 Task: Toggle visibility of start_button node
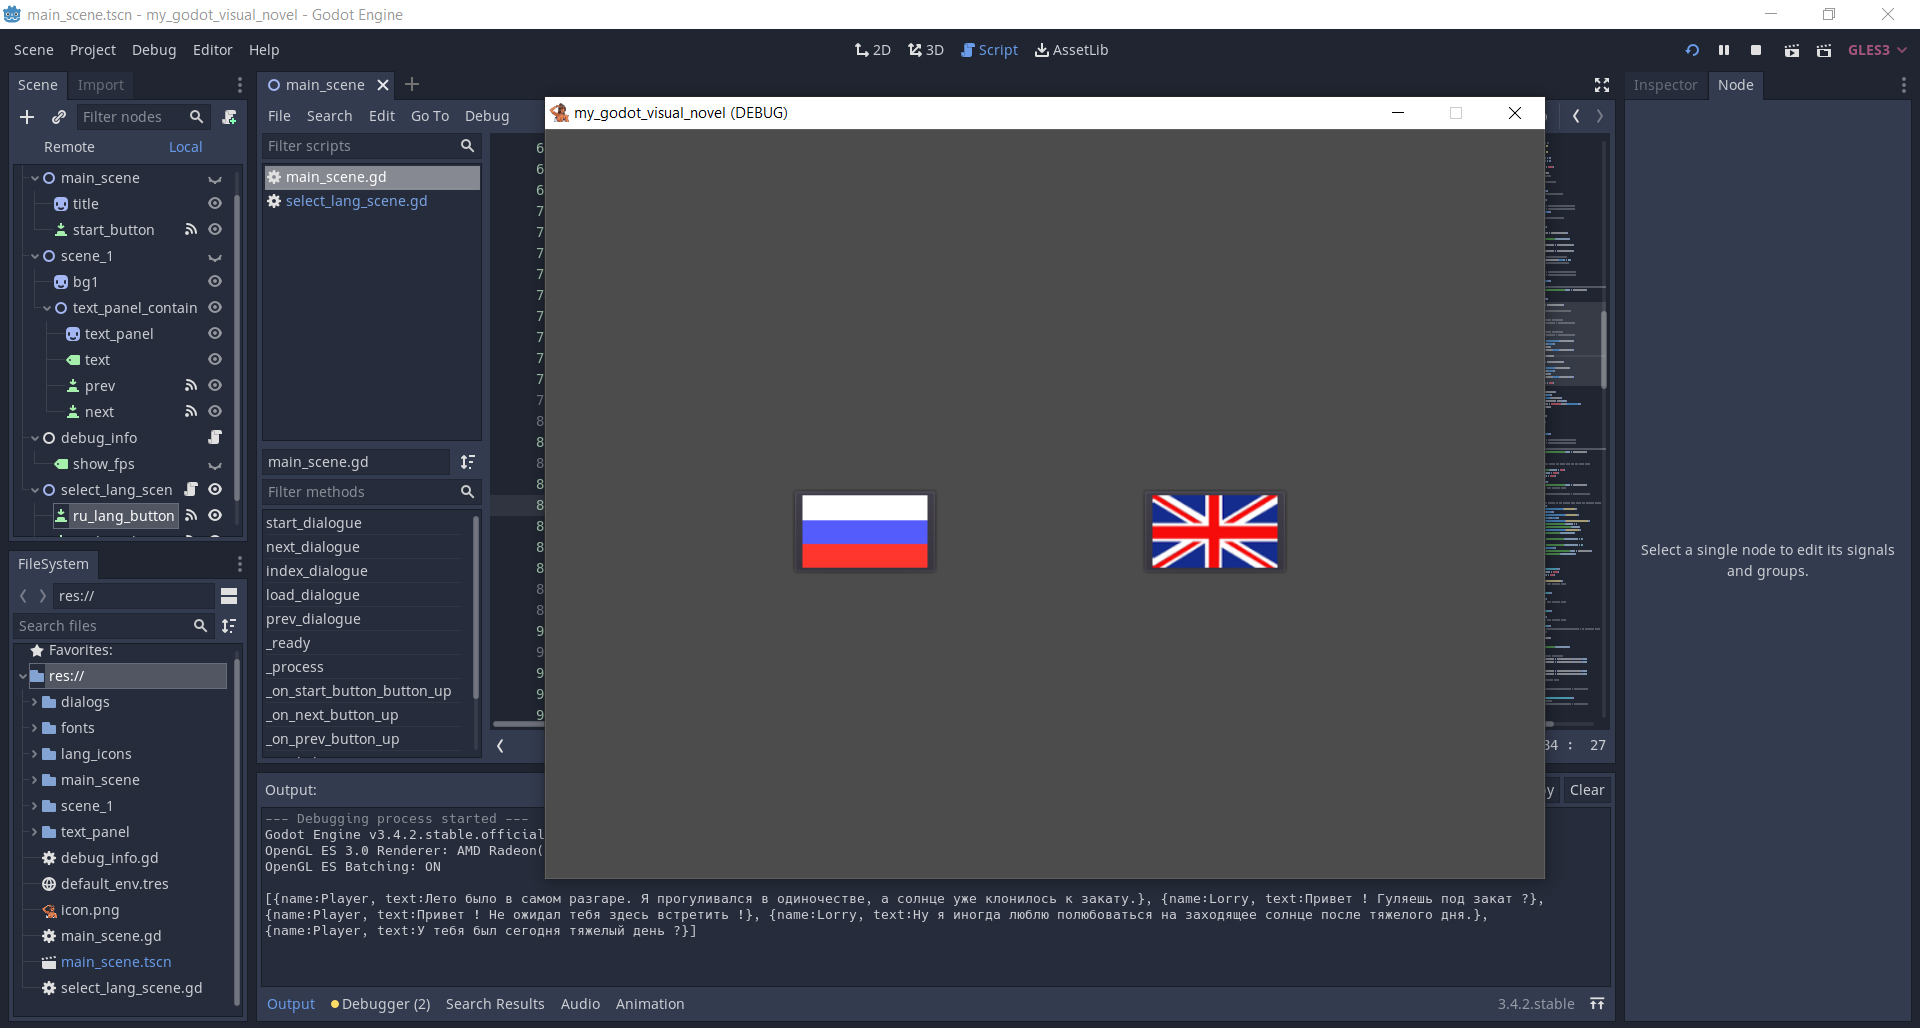pyautogui.click(x=214, y=230)
